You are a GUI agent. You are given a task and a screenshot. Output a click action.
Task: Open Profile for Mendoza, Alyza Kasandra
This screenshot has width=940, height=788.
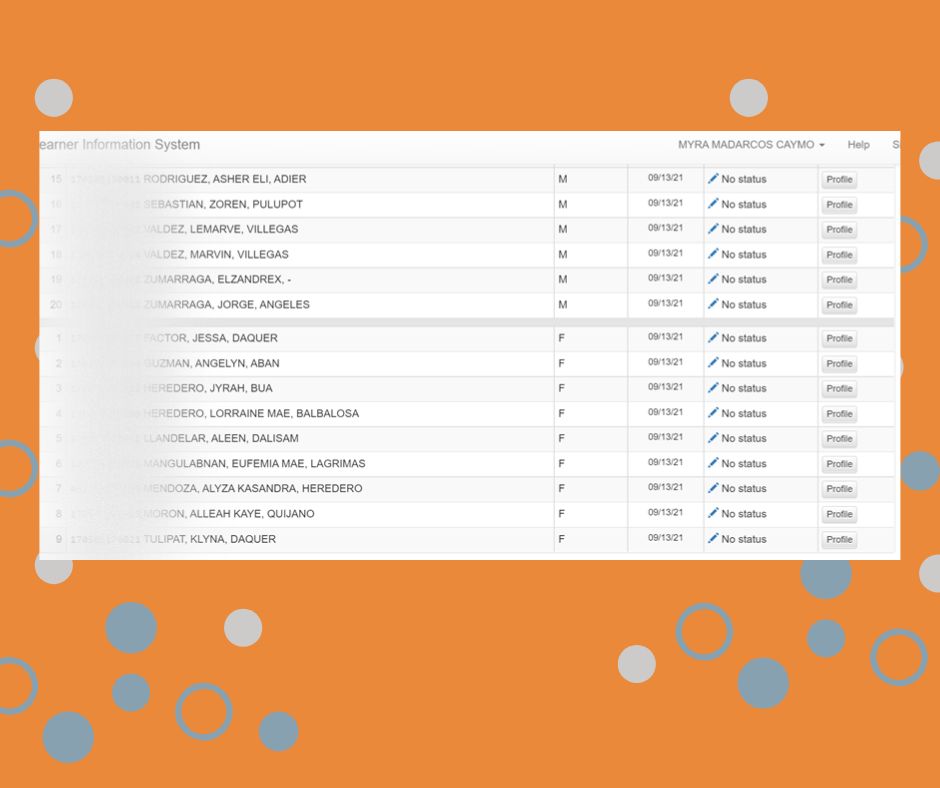[x=839, y=489]
